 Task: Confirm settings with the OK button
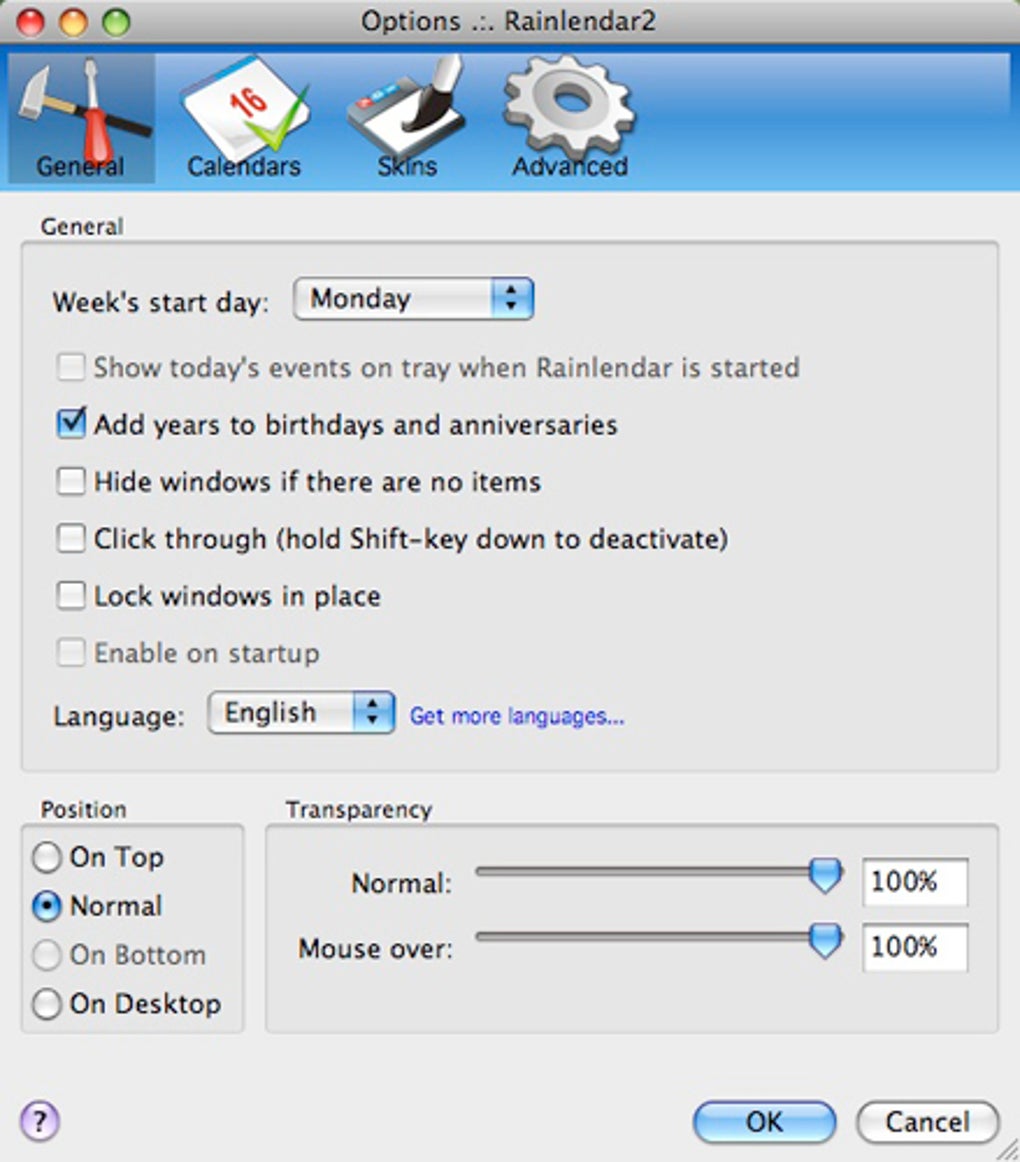coord(764,1122)
